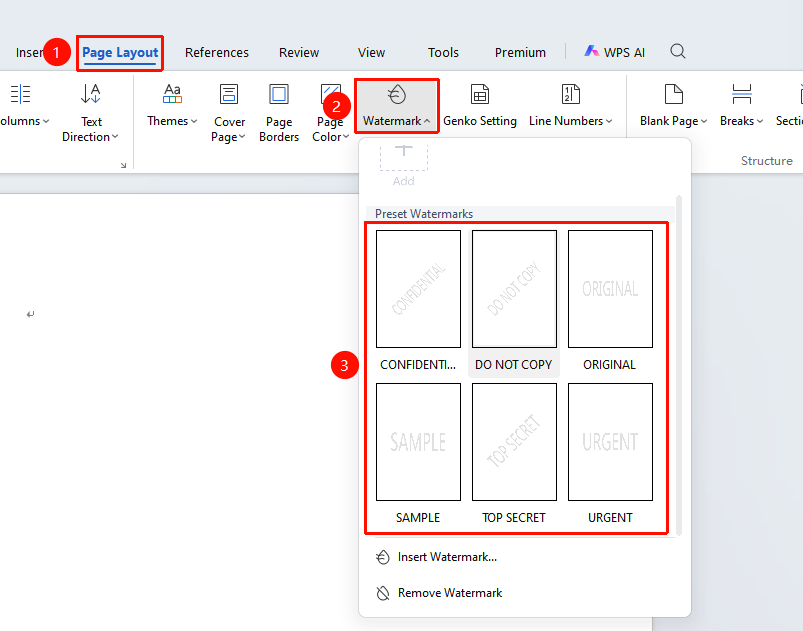Select the CONFIDENTIAL preset watermark

(x=418, y=301)
